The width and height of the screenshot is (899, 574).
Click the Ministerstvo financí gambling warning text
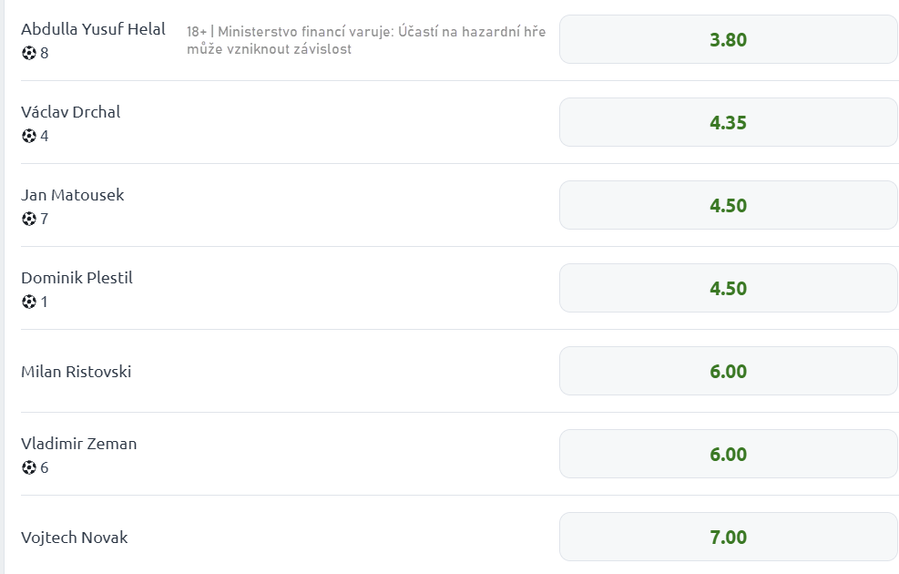366,40
